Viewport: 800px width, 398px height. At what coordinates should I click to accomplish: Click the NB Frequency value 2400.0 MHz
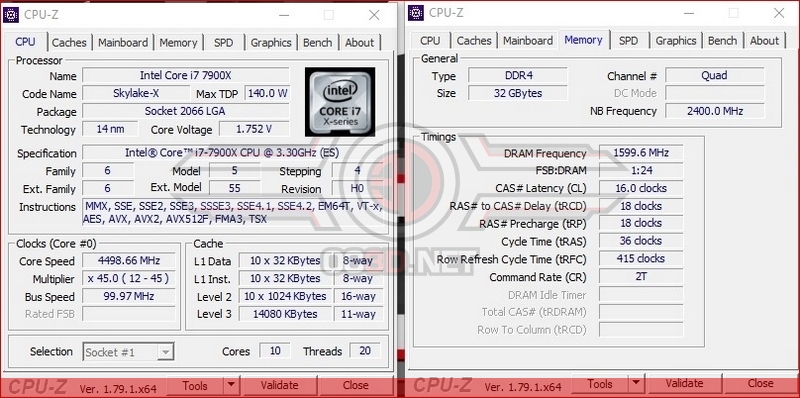[715, 111]
